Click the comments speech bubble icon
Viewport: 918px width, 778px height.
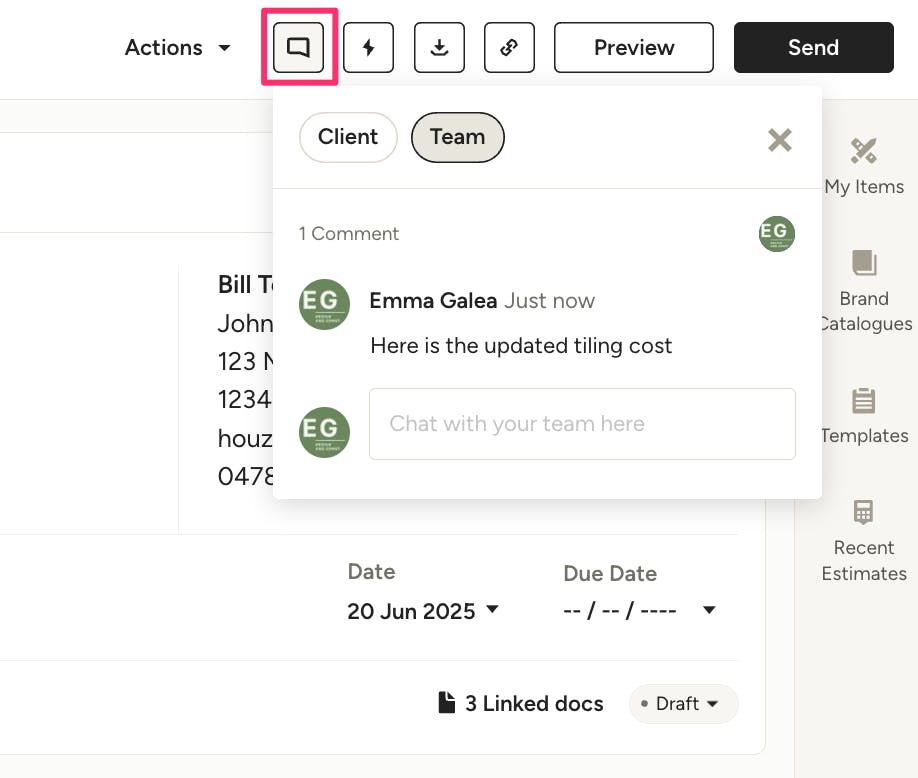(x=299, y=47)
